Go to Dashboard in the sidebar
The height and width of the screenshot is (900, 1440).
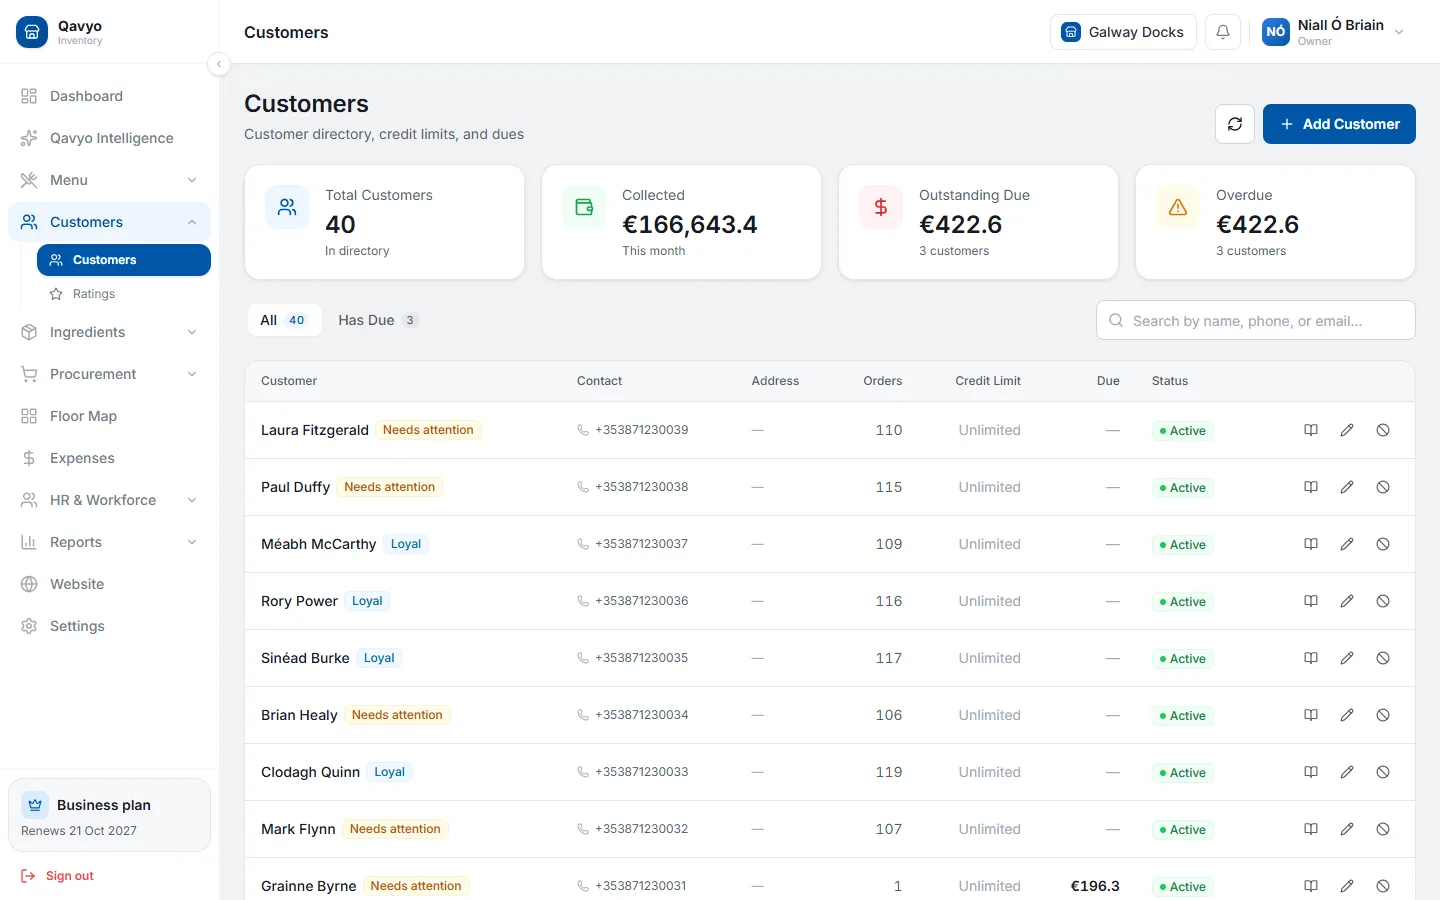pos(109,96)
